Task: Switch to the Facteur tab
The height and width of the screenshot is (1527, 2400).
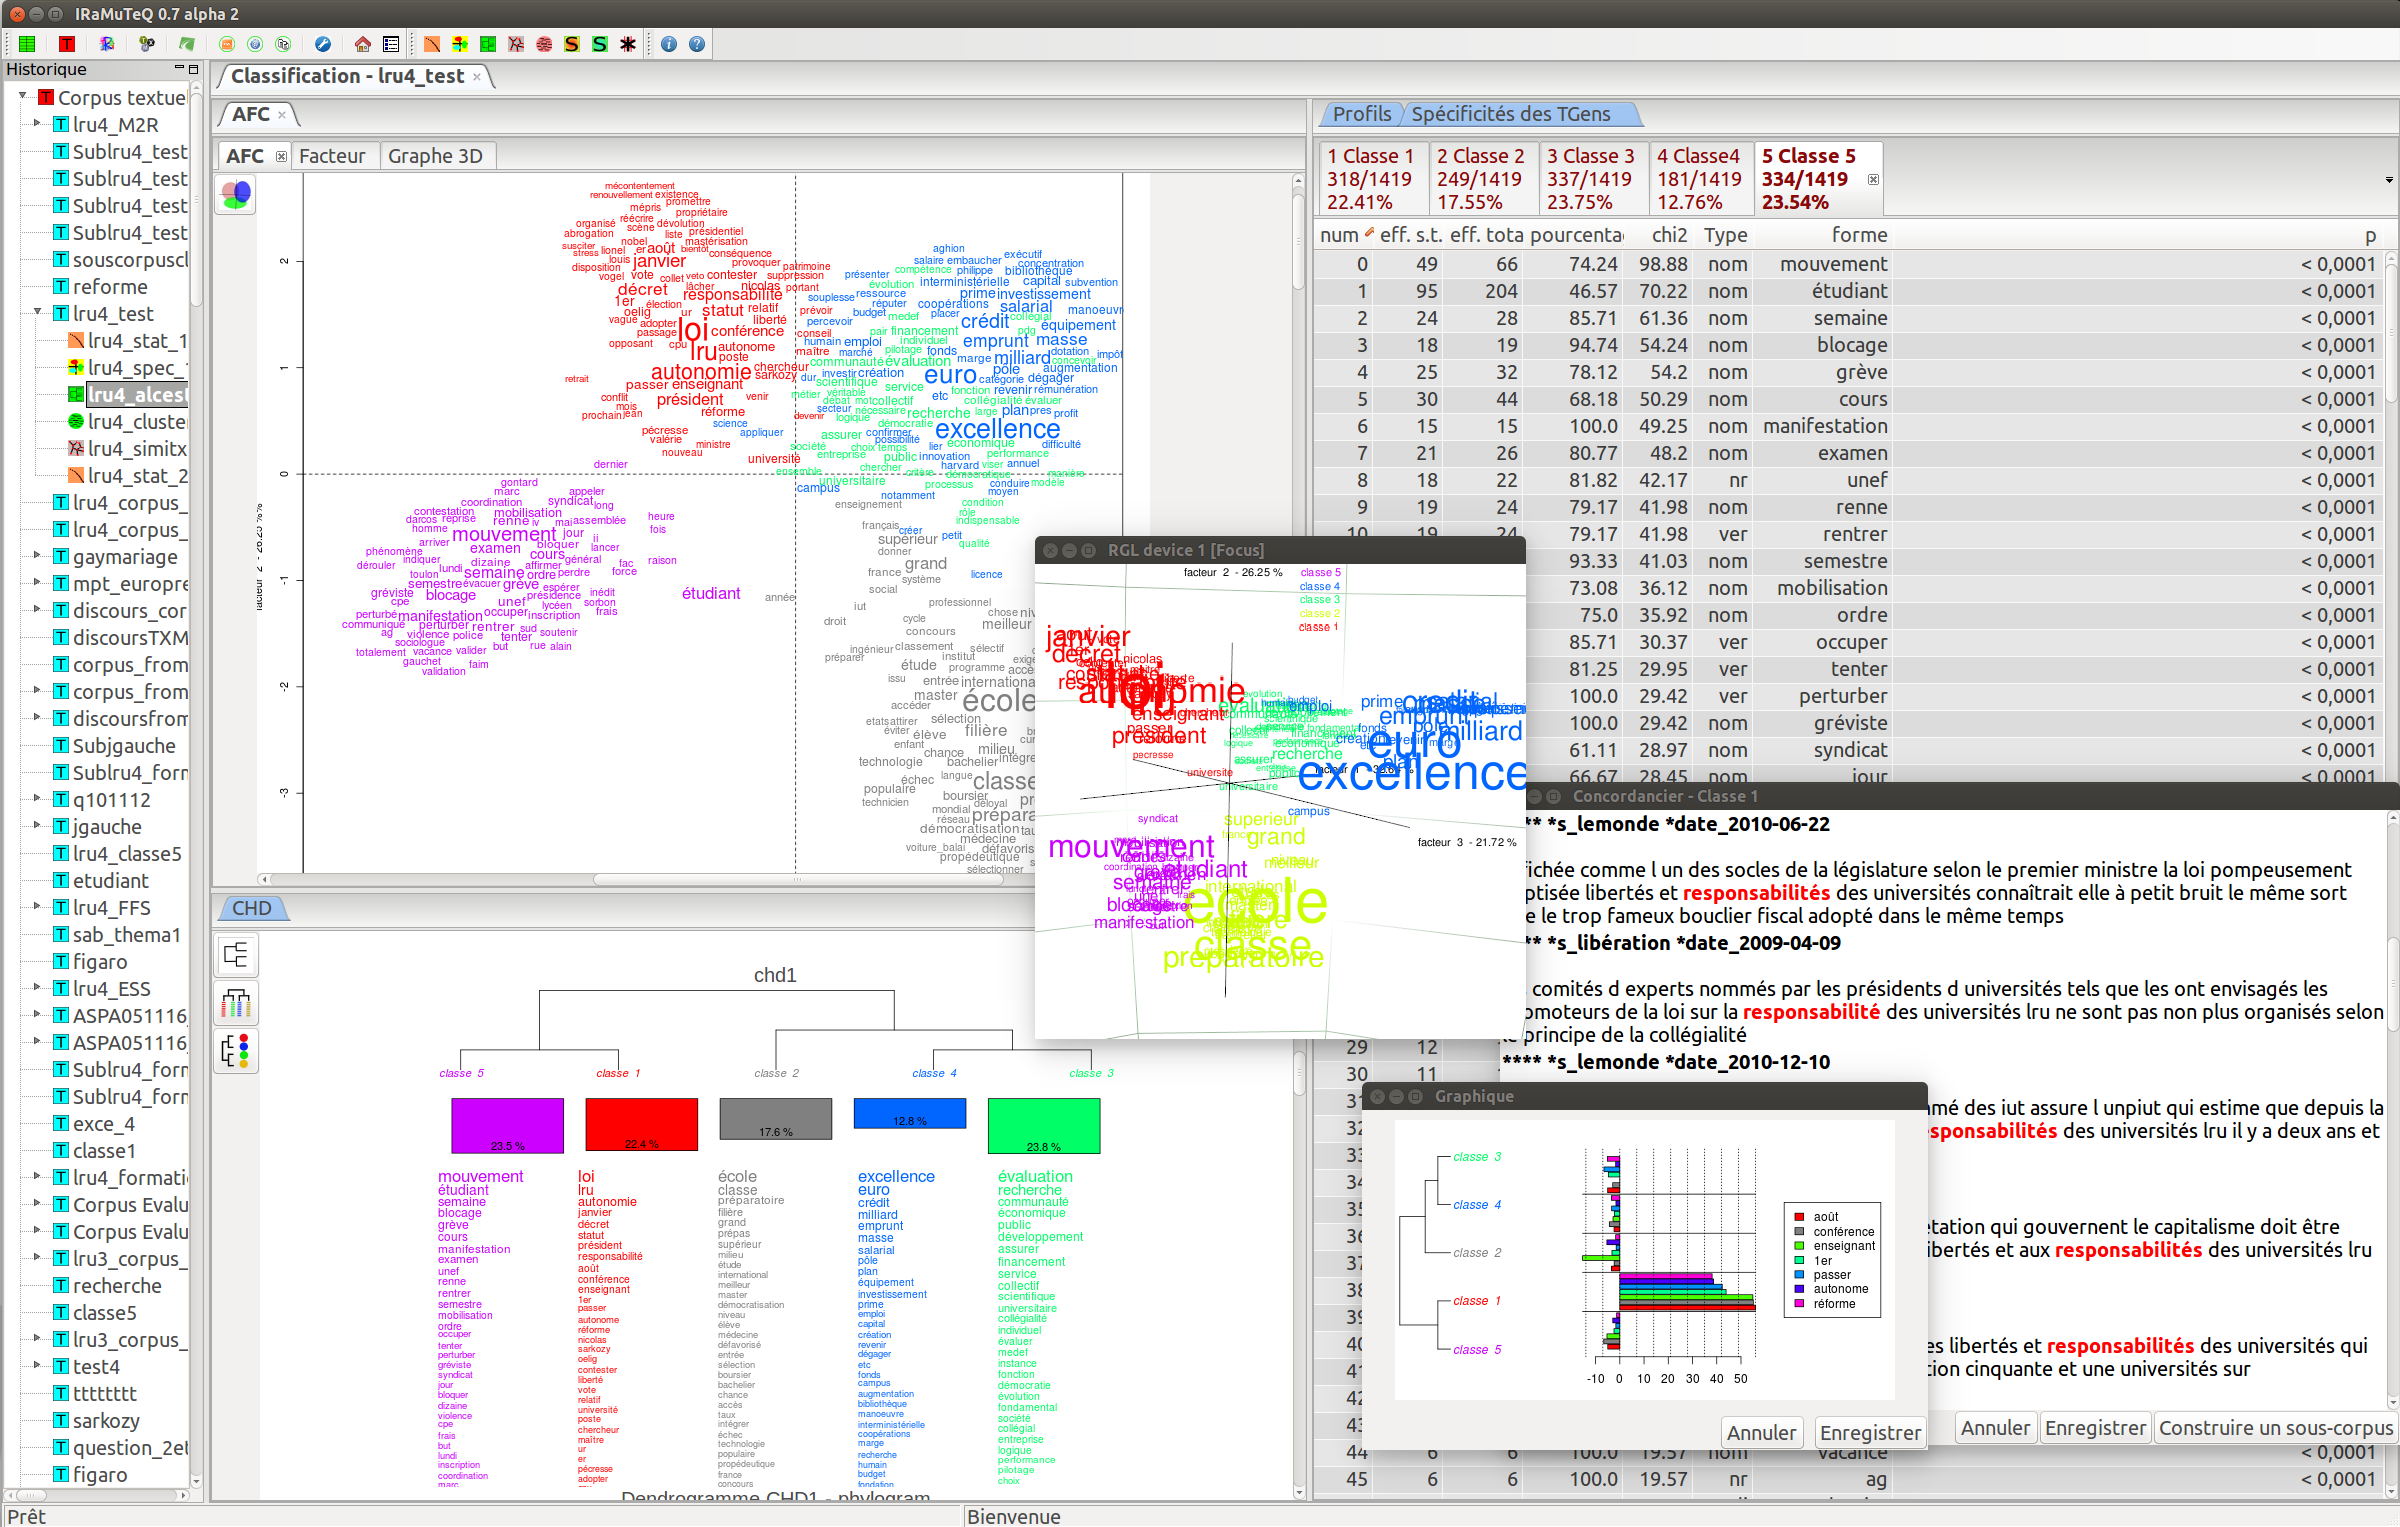Action: tap(332, 156)
